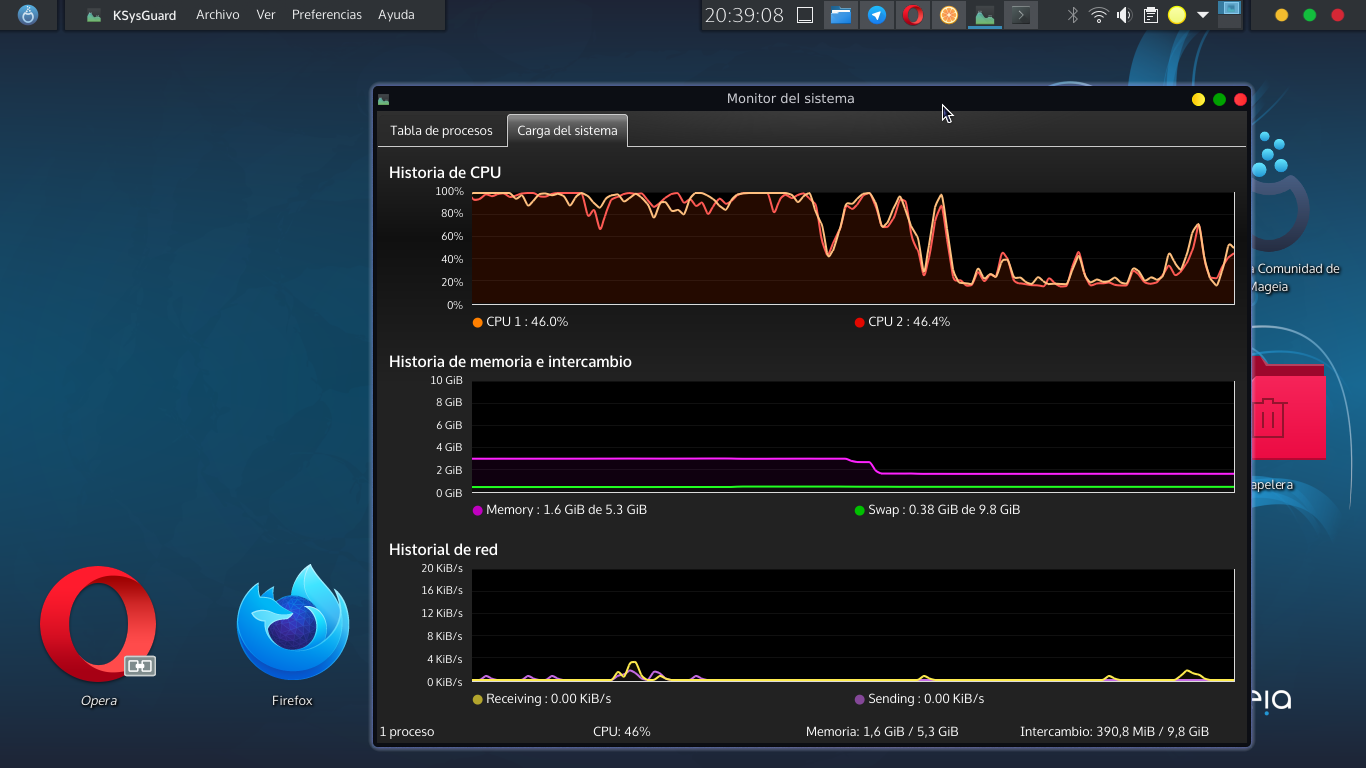This screenshot has height=768, width=1366.
Task: Click the Historia de CPU heading
Action: (x=445, y=172)
